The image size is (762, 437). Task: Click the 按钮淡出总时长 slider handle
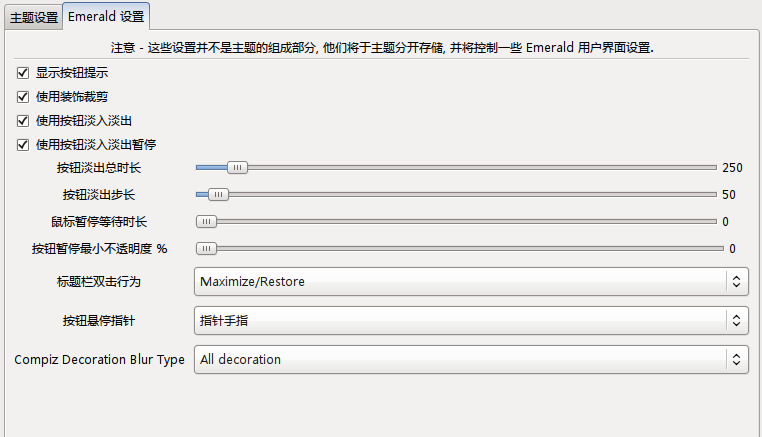click(237, 168)
